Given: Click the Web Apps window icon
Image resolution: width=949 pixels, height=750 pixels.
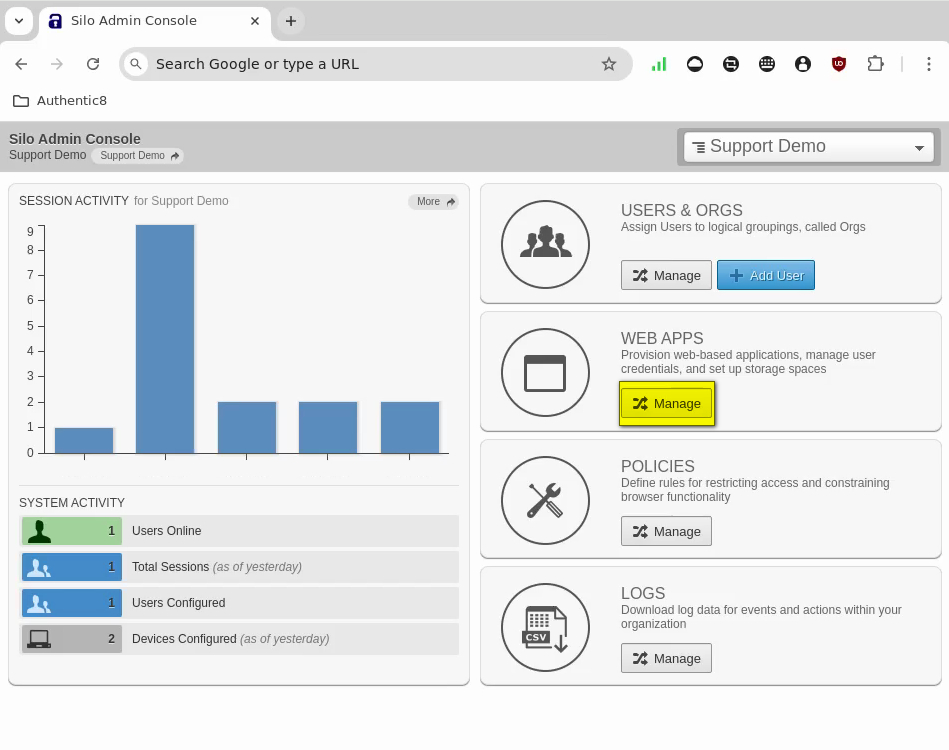Looking at the screenshot, I should [545, 373].
